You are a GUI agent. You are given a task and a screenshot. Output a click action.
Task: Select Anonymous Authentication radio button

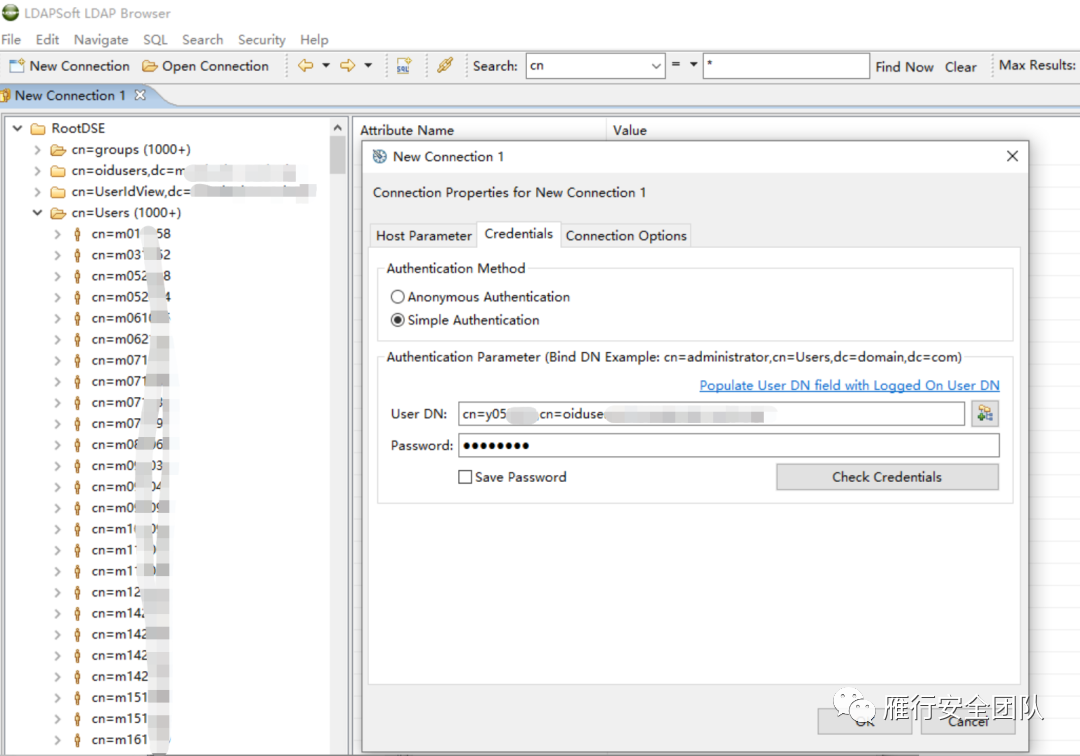pyautogui.click(x=397, y=297)
